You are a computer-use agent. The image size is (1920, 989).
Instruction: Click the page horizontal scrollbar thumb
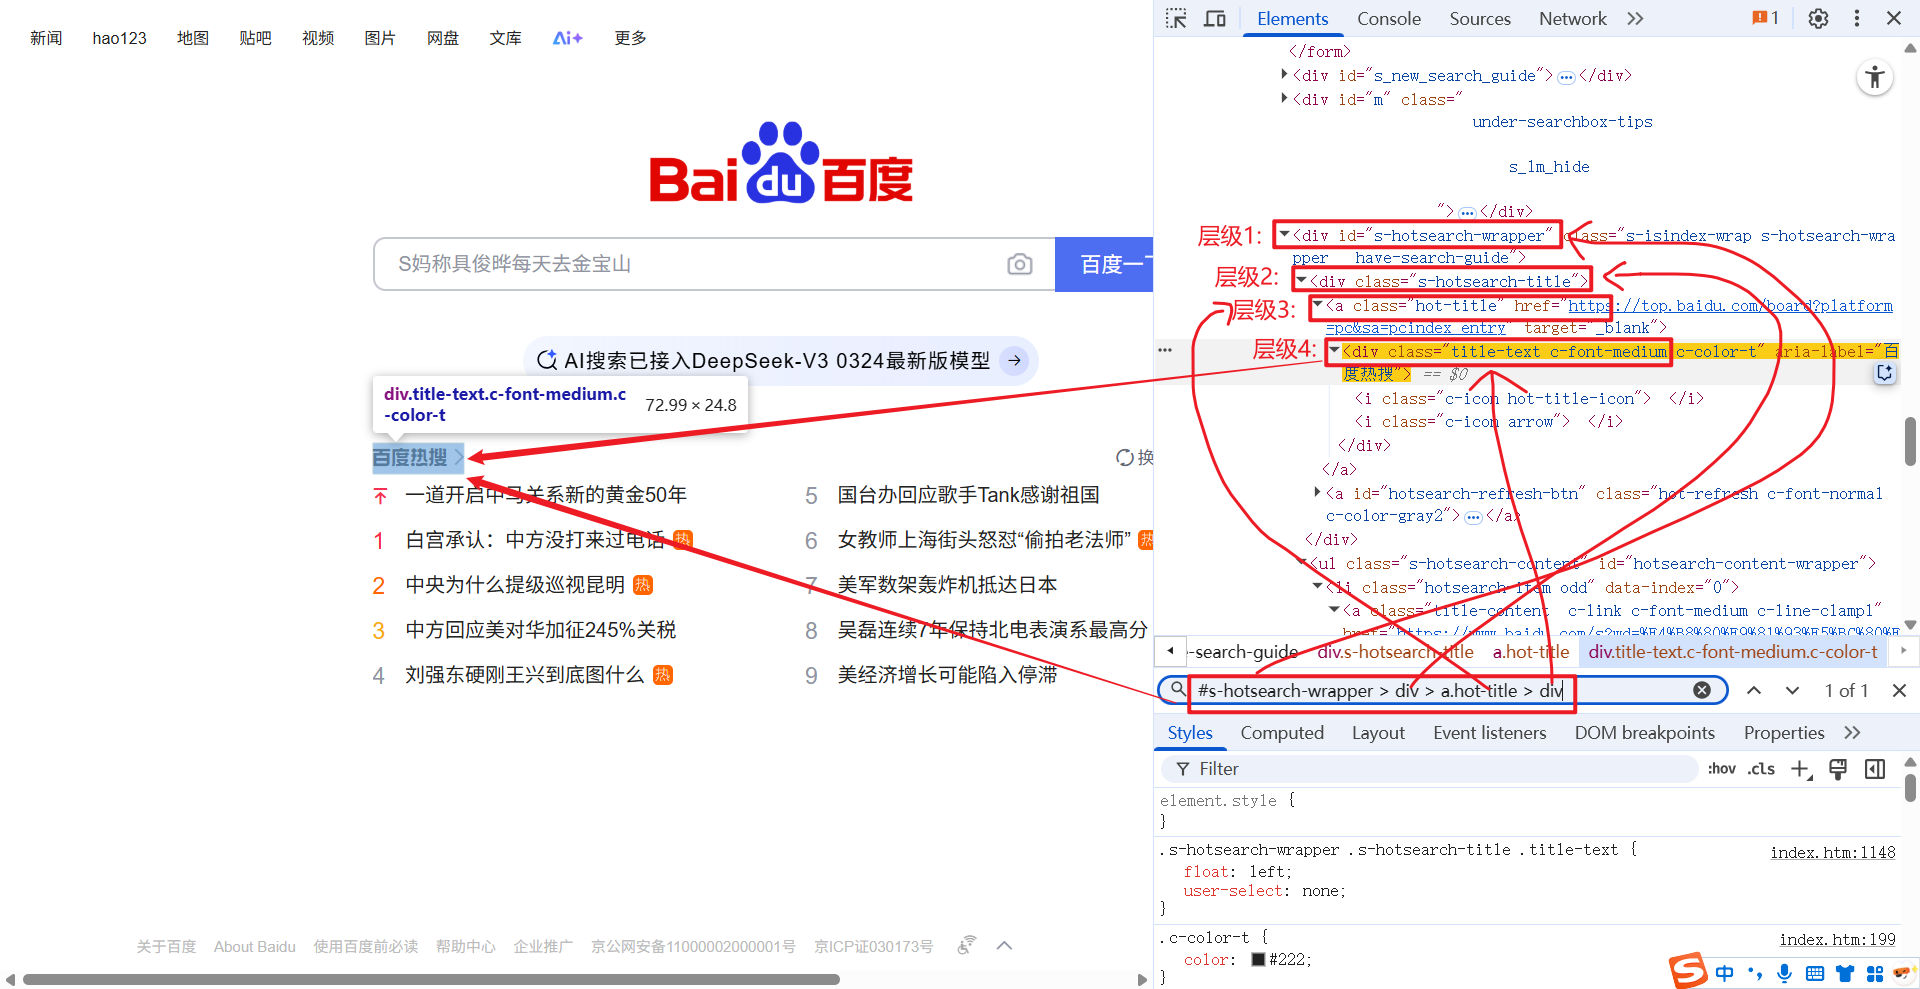point(431,979)
